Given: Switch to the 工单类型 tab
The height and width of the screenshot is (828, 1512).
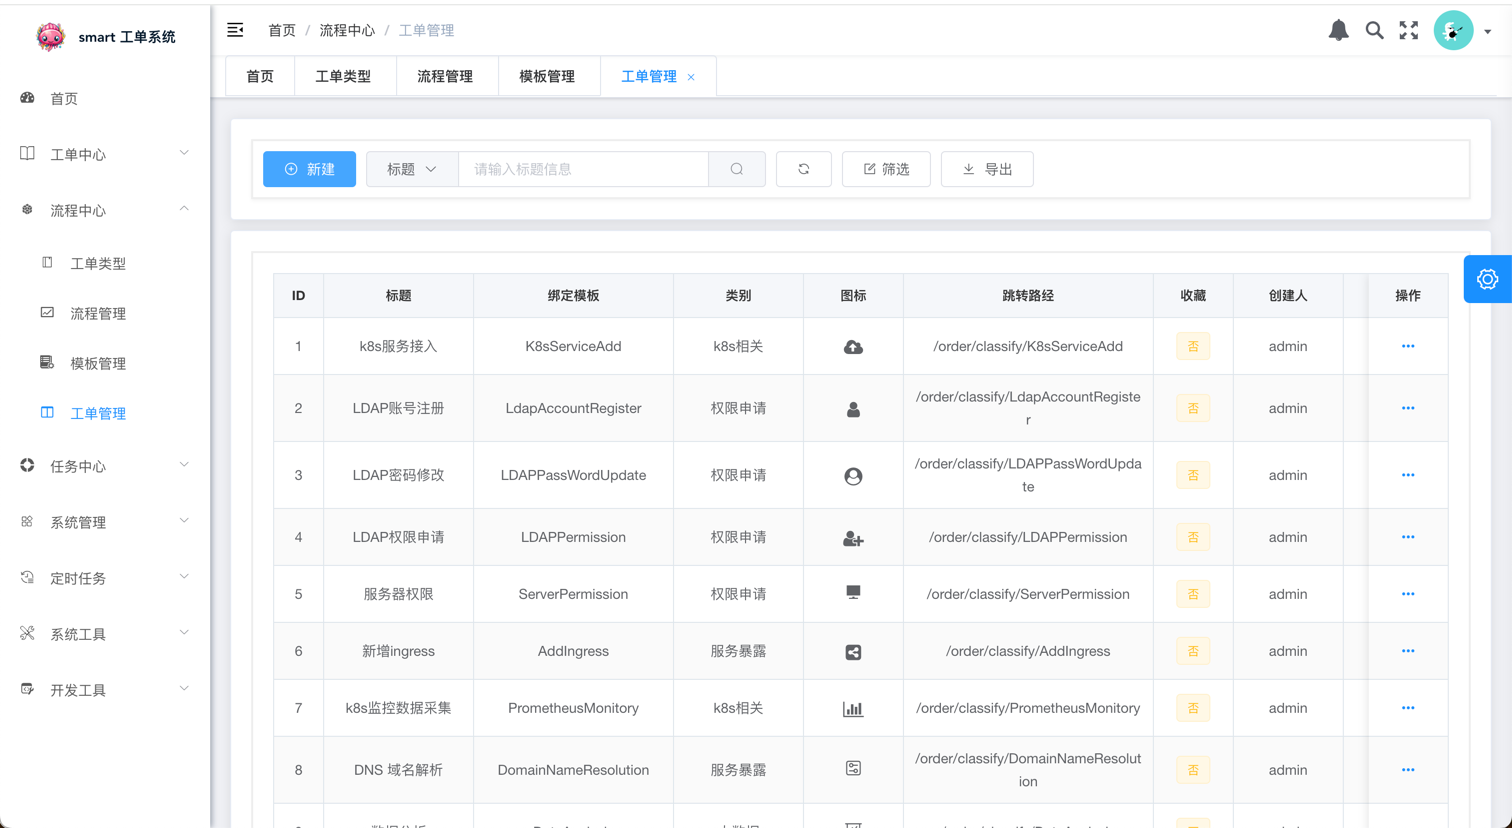Looking at the screenshot, I should (x=343, y=76).
